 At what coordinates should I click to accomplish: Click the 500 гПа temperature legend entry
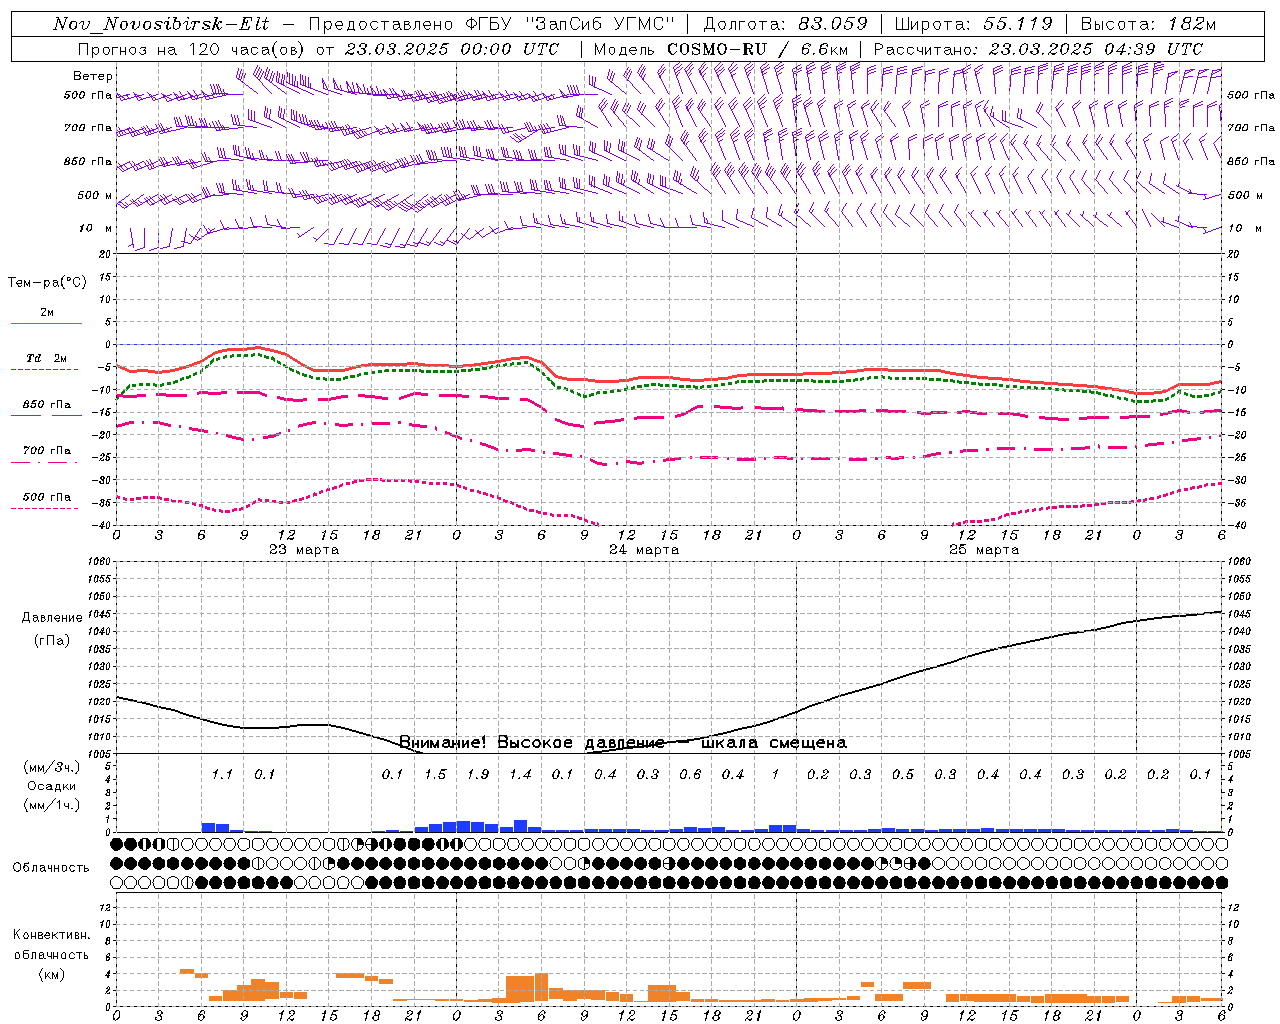point(47,497)
